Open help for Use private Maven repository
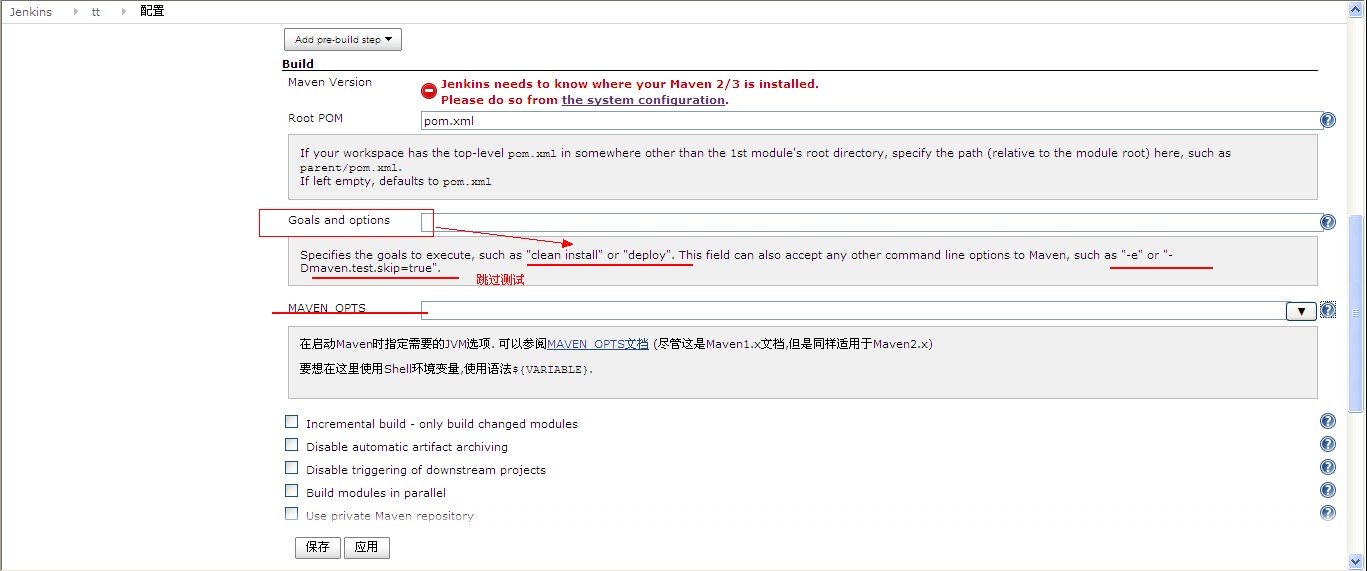Viewport: 1367px width, 571px height. [x=1328, y=513]
